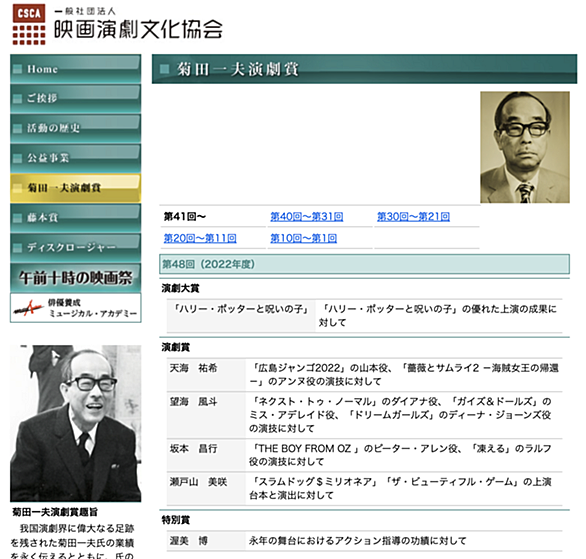Image resolution: width=586 pixels, height=559 pixels.
Task: Click the sepia portrait photo
Action: click(525, 147)
